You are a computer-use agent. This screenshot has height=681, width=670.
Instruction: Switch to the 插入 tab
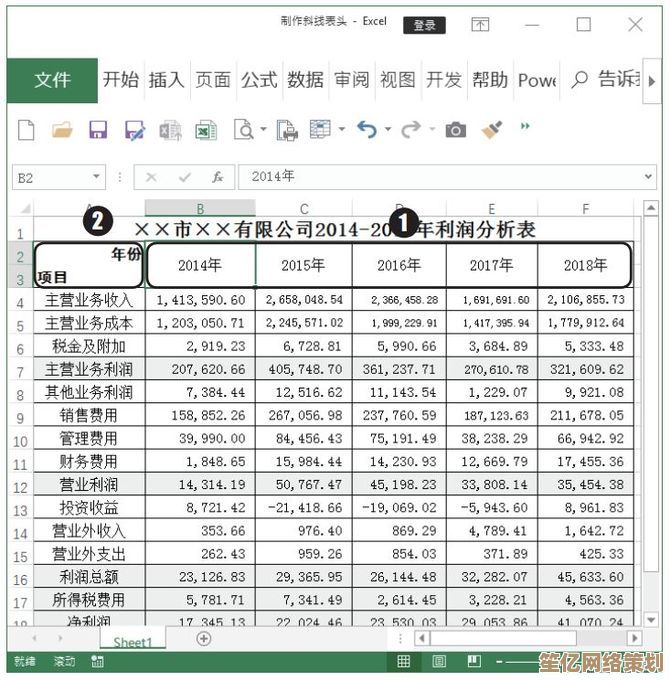pyautogui.click(x=167, y=80)
